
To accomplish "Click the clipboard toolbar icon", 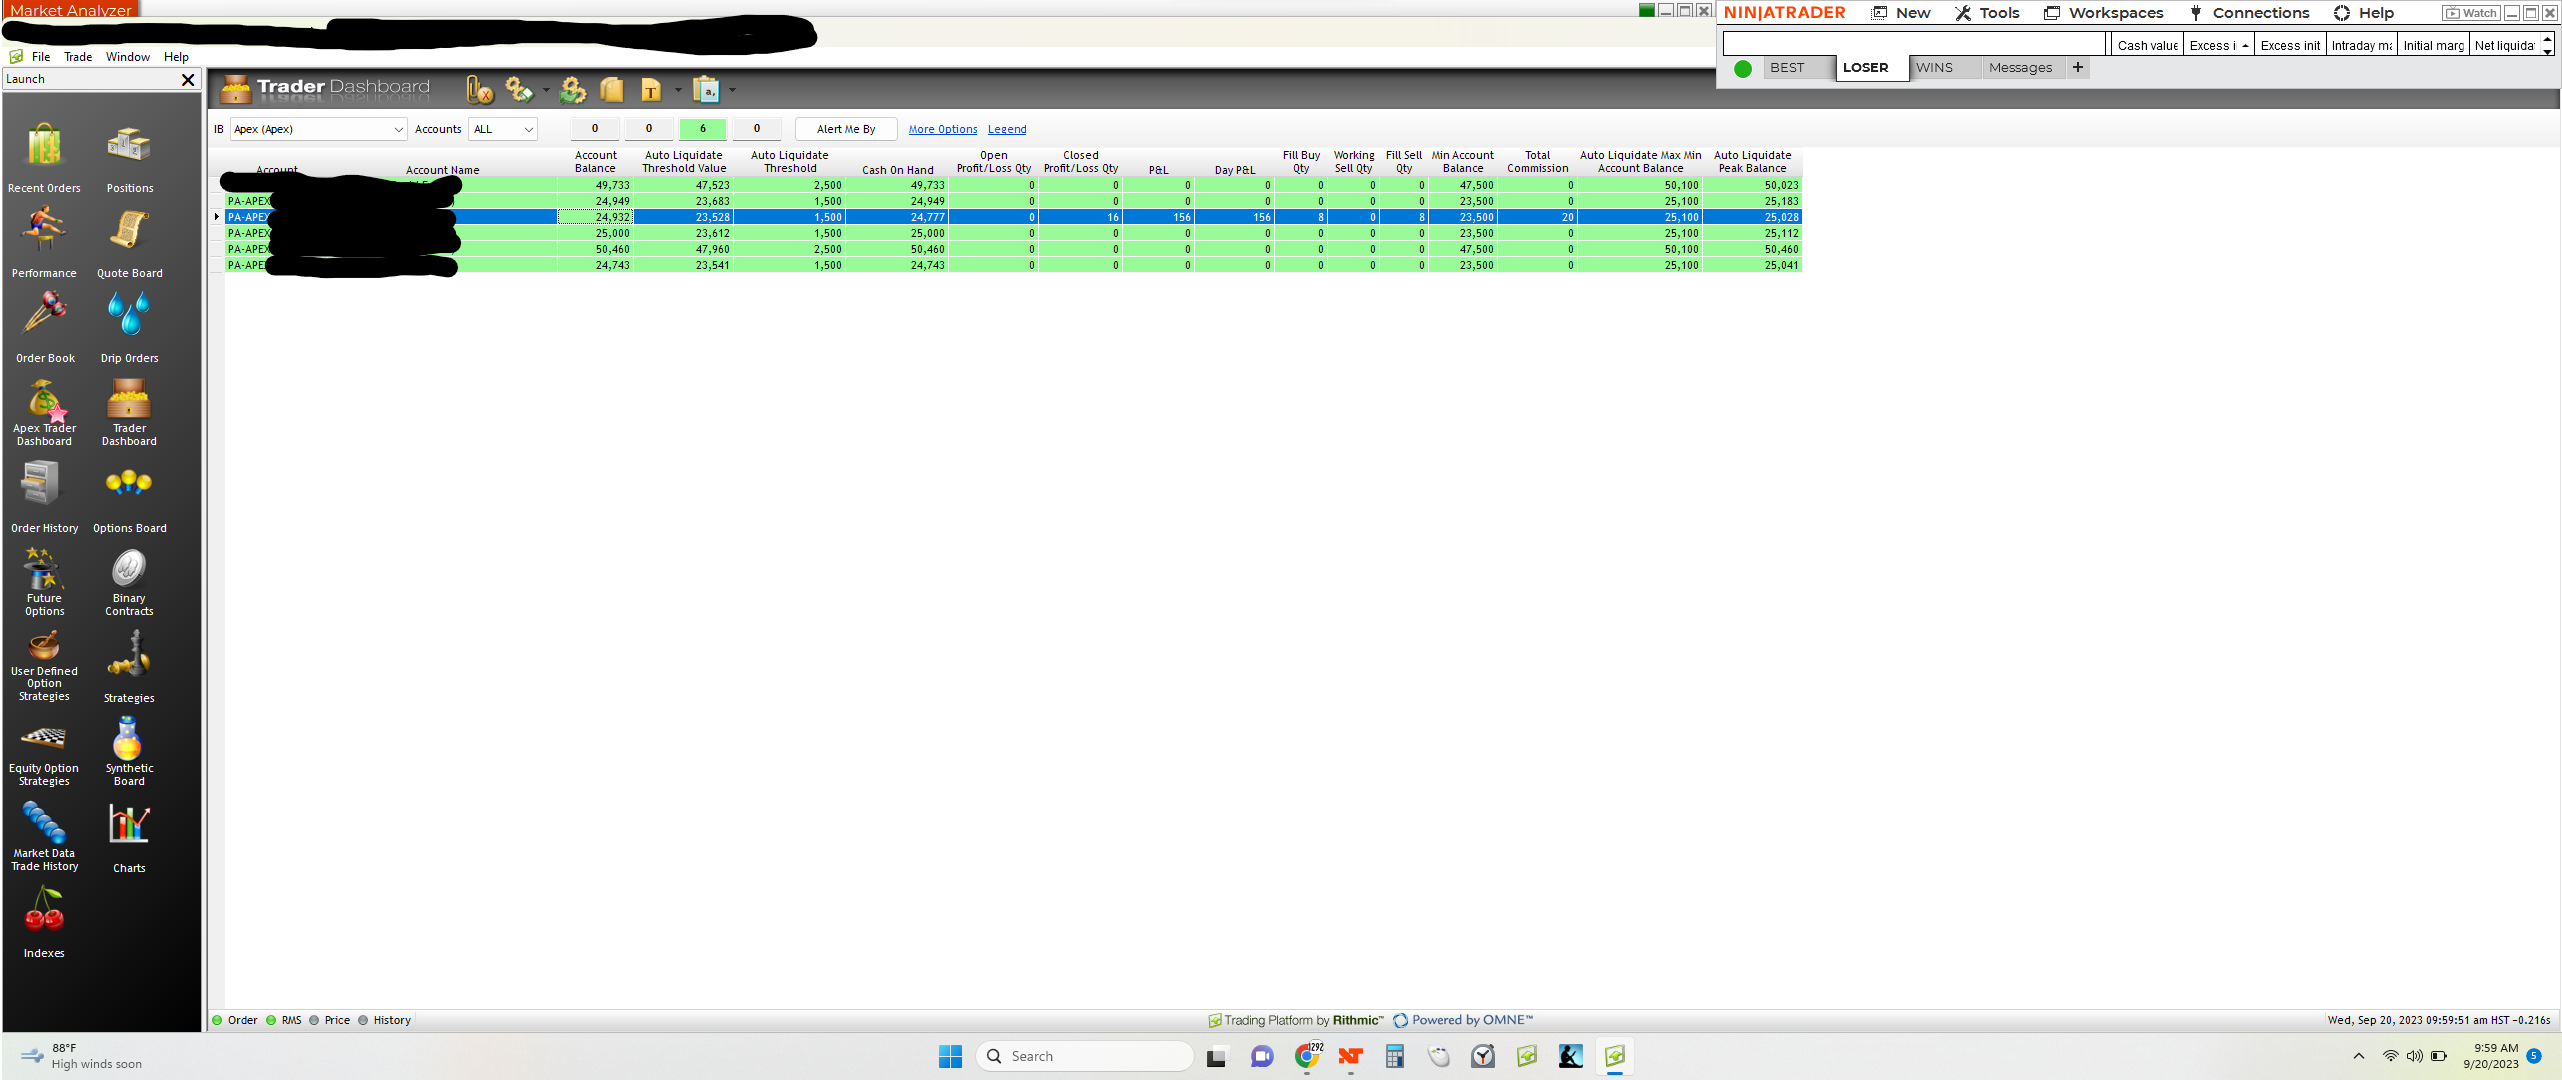I will coord(706,90).
